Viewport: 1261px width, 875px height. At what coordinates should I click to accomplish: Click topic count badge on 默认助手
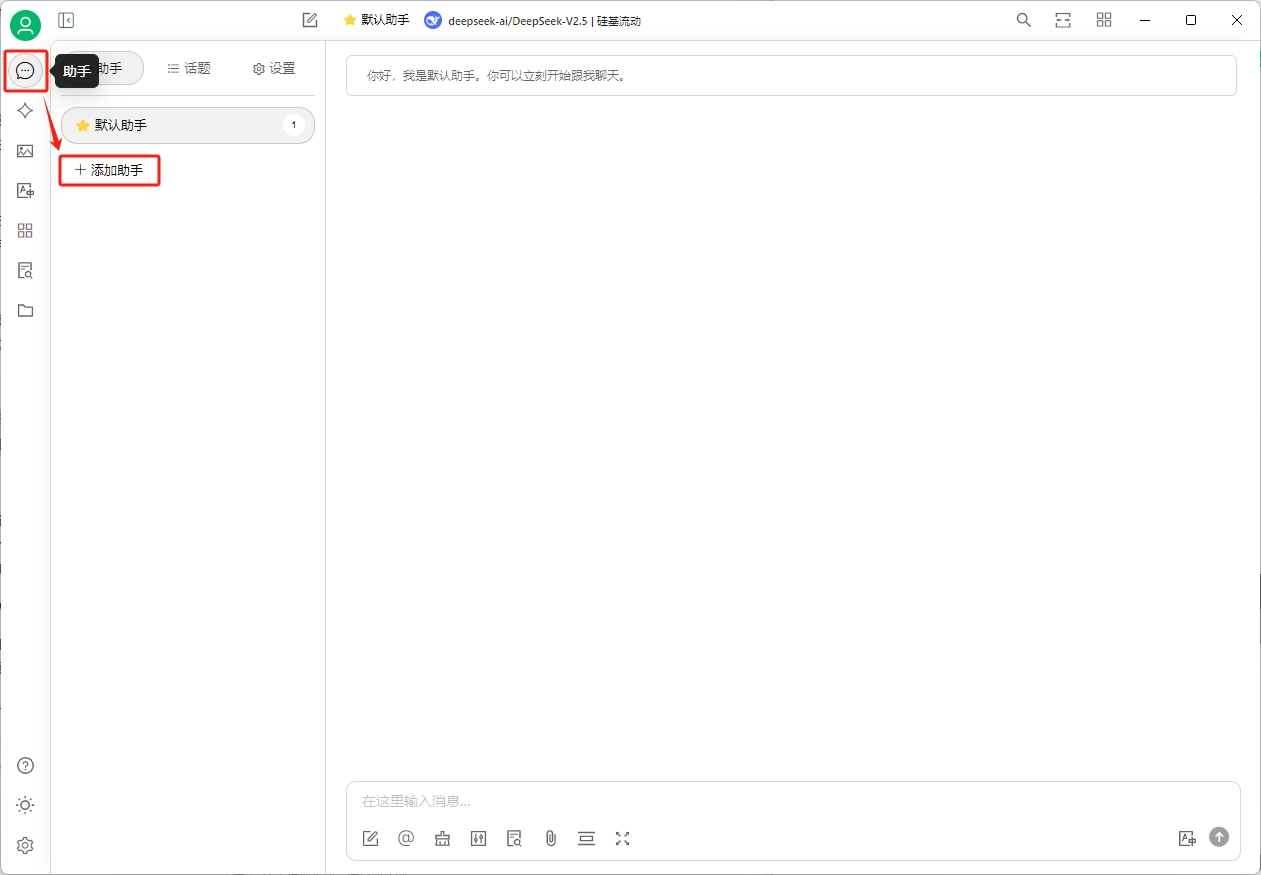294,125
